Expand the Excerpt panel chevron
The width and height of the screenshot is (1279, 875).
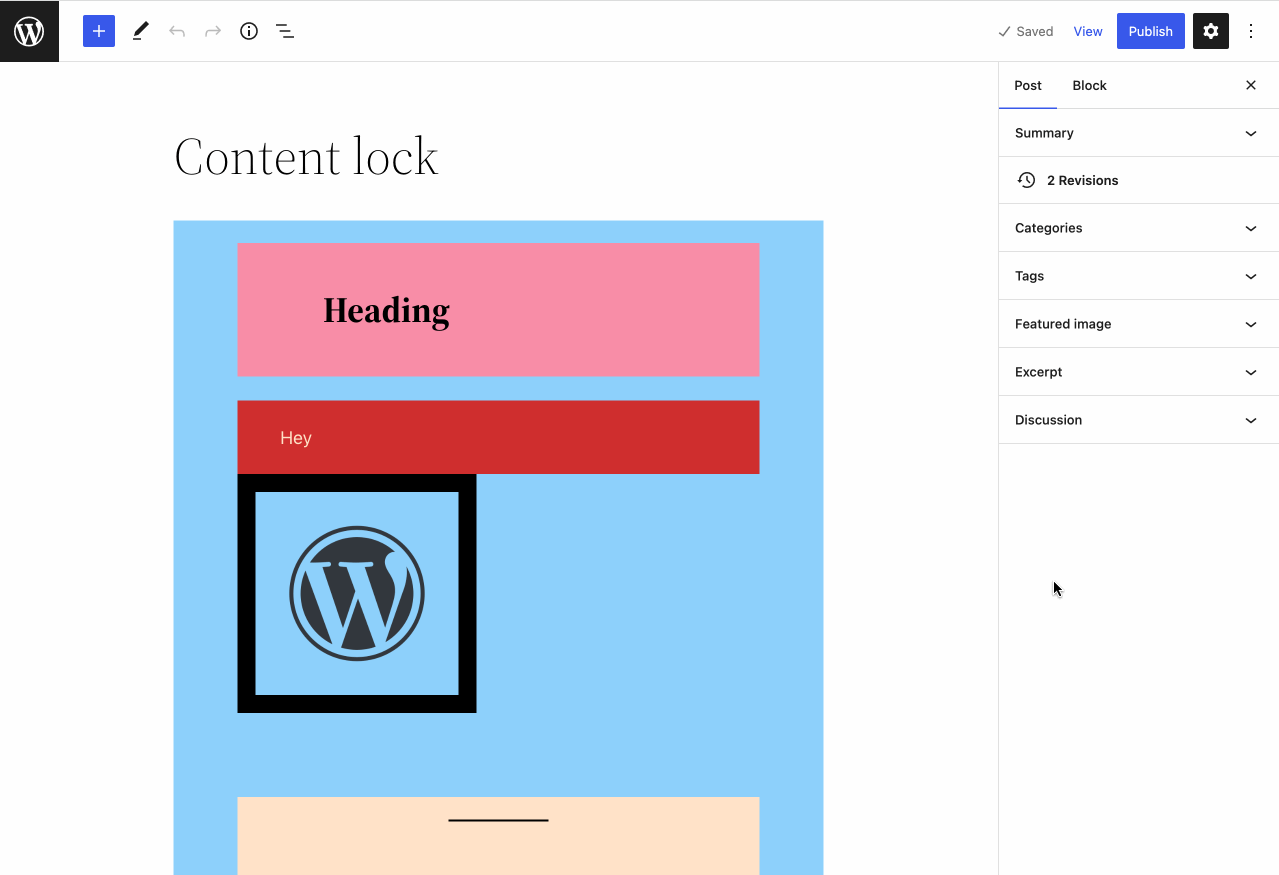(x=1251, y=372)
